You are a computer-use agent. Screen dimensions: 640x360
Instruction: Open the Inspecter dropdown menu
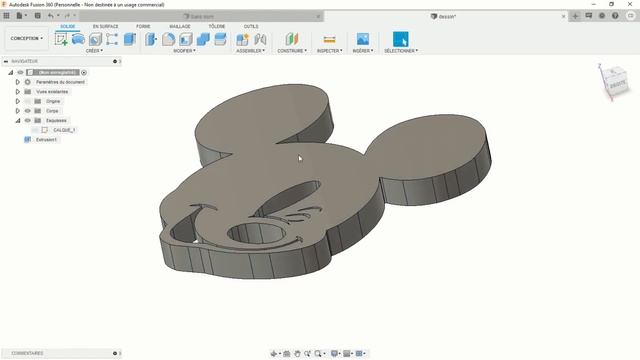330,51
